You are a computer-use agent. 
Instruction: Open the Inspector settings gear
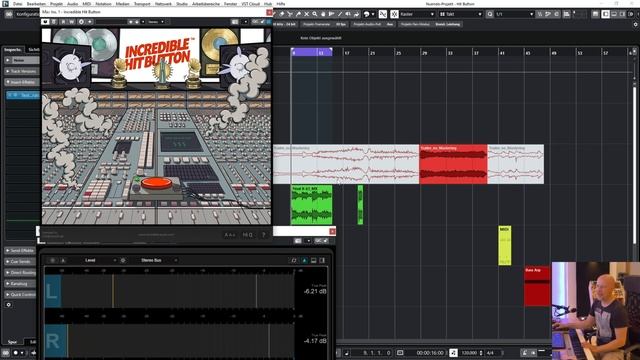(9, 304)
